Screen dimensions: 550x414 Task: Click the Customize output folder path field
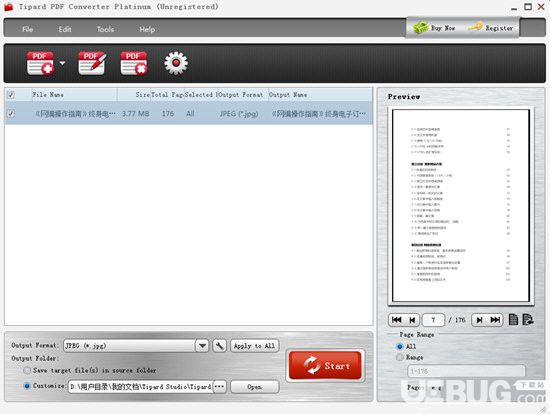tap(140, 387)
